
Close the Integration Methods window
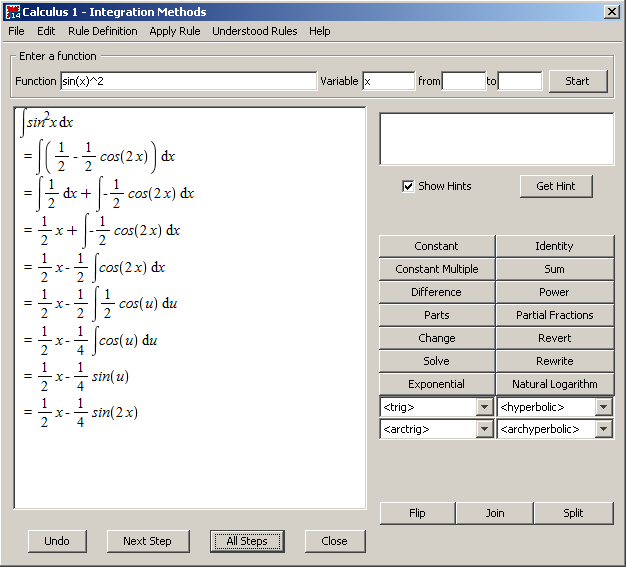612,12
